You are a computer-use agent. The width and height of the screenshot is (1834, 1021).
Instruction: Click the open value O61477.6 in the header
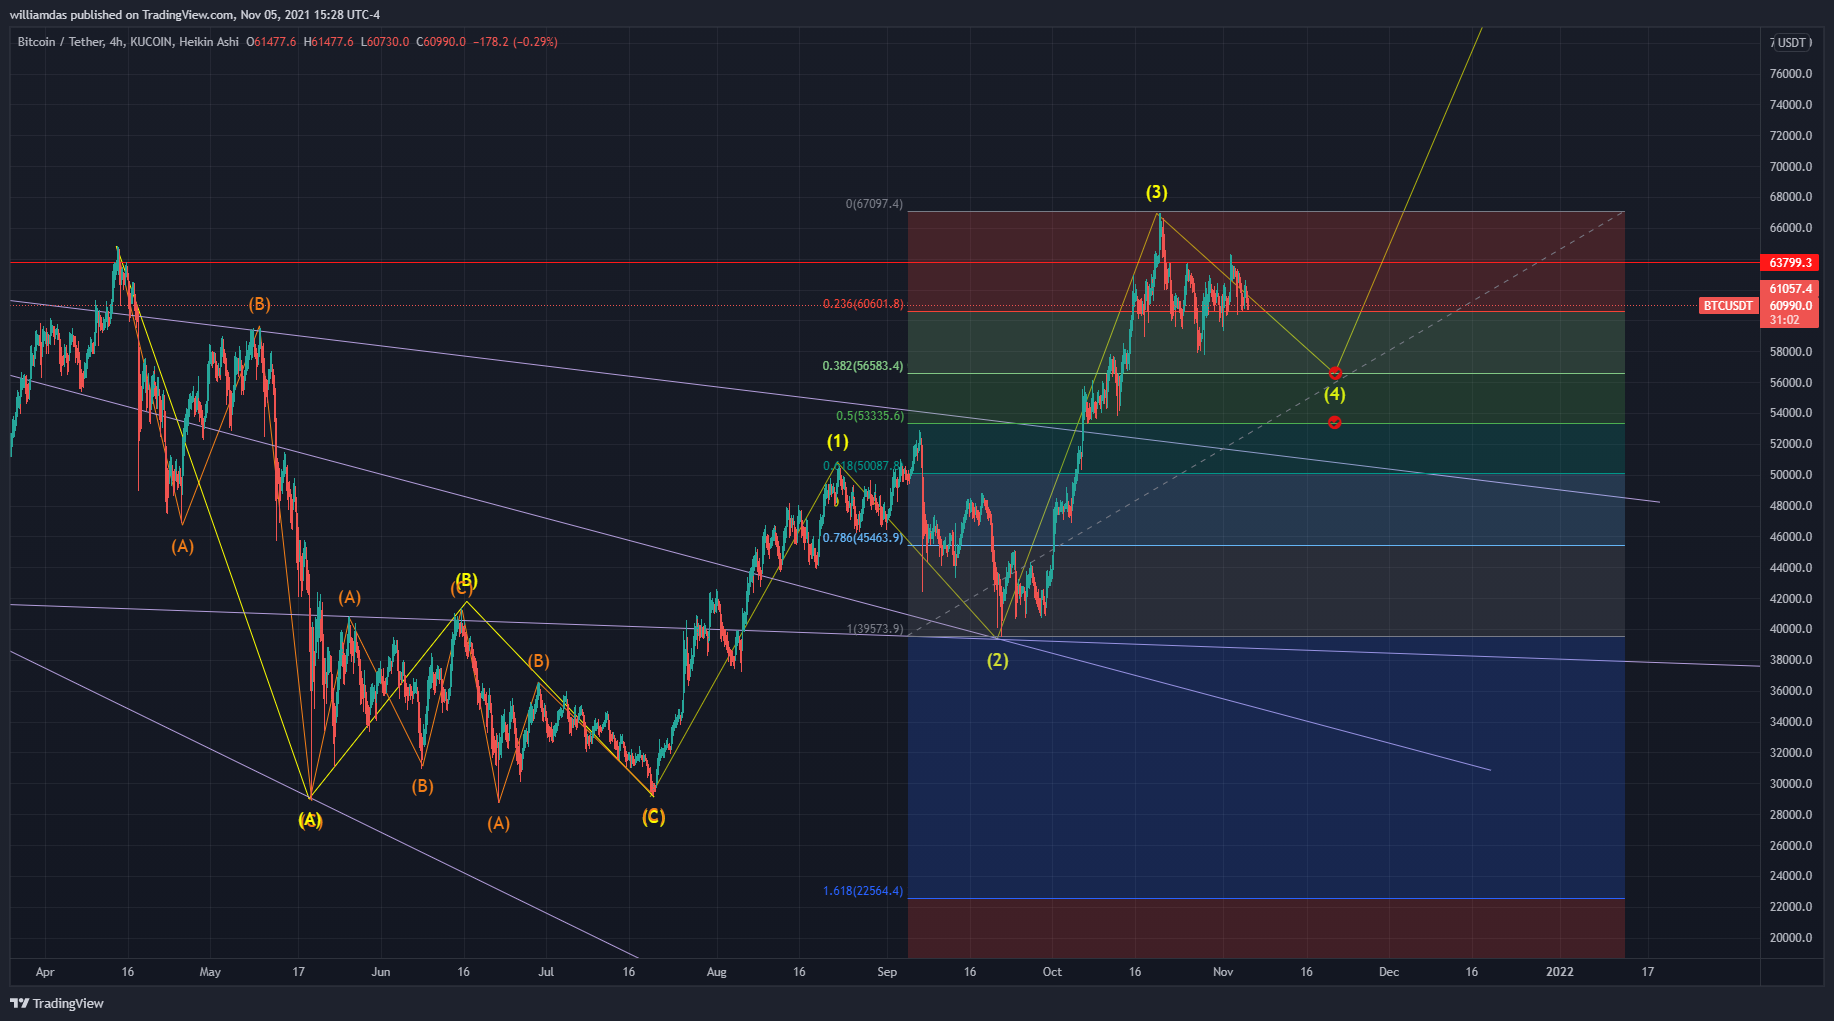tap(272, 42)
